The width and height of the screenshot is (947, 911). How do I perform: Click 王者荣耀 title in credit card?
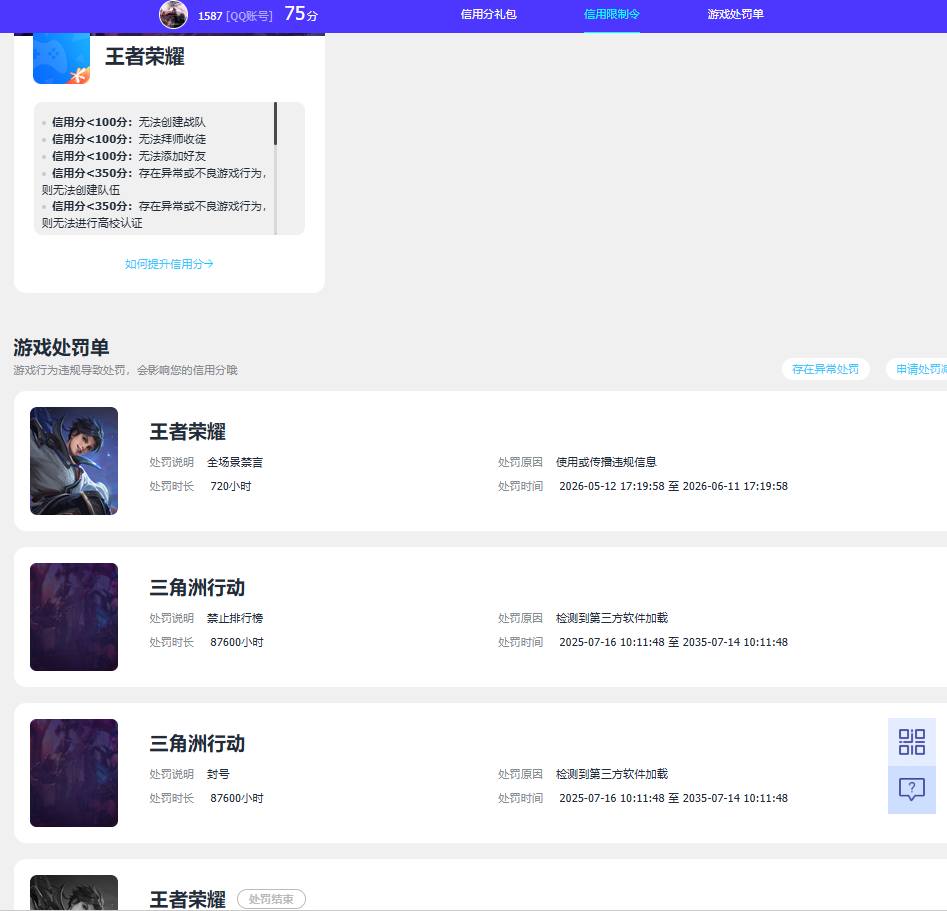tap(145, 57)
